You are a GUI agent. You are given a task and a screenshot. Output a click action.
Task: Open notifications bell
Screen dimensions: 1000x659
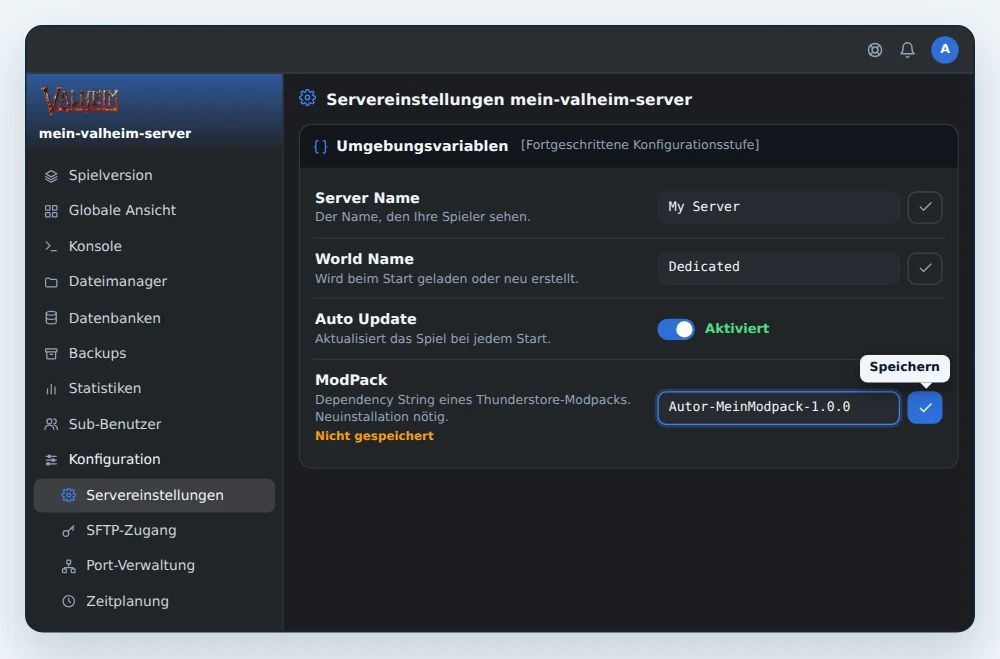tap(908, 50)
